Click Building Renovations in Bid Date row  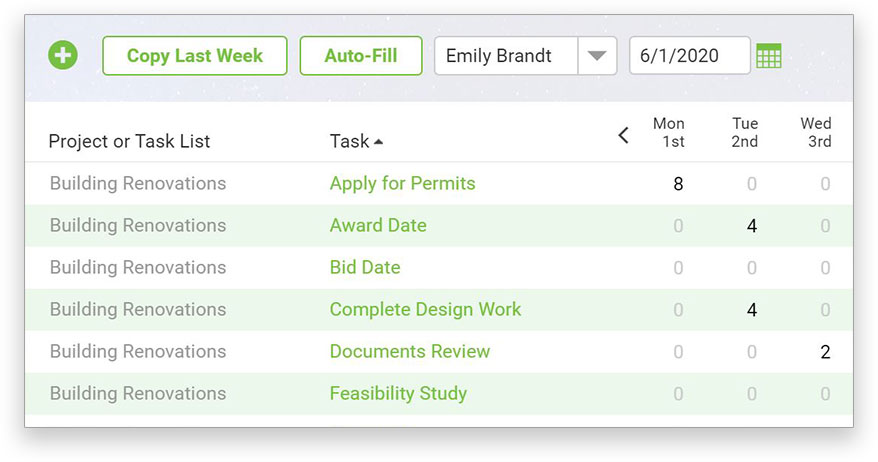tap(138, 267)
